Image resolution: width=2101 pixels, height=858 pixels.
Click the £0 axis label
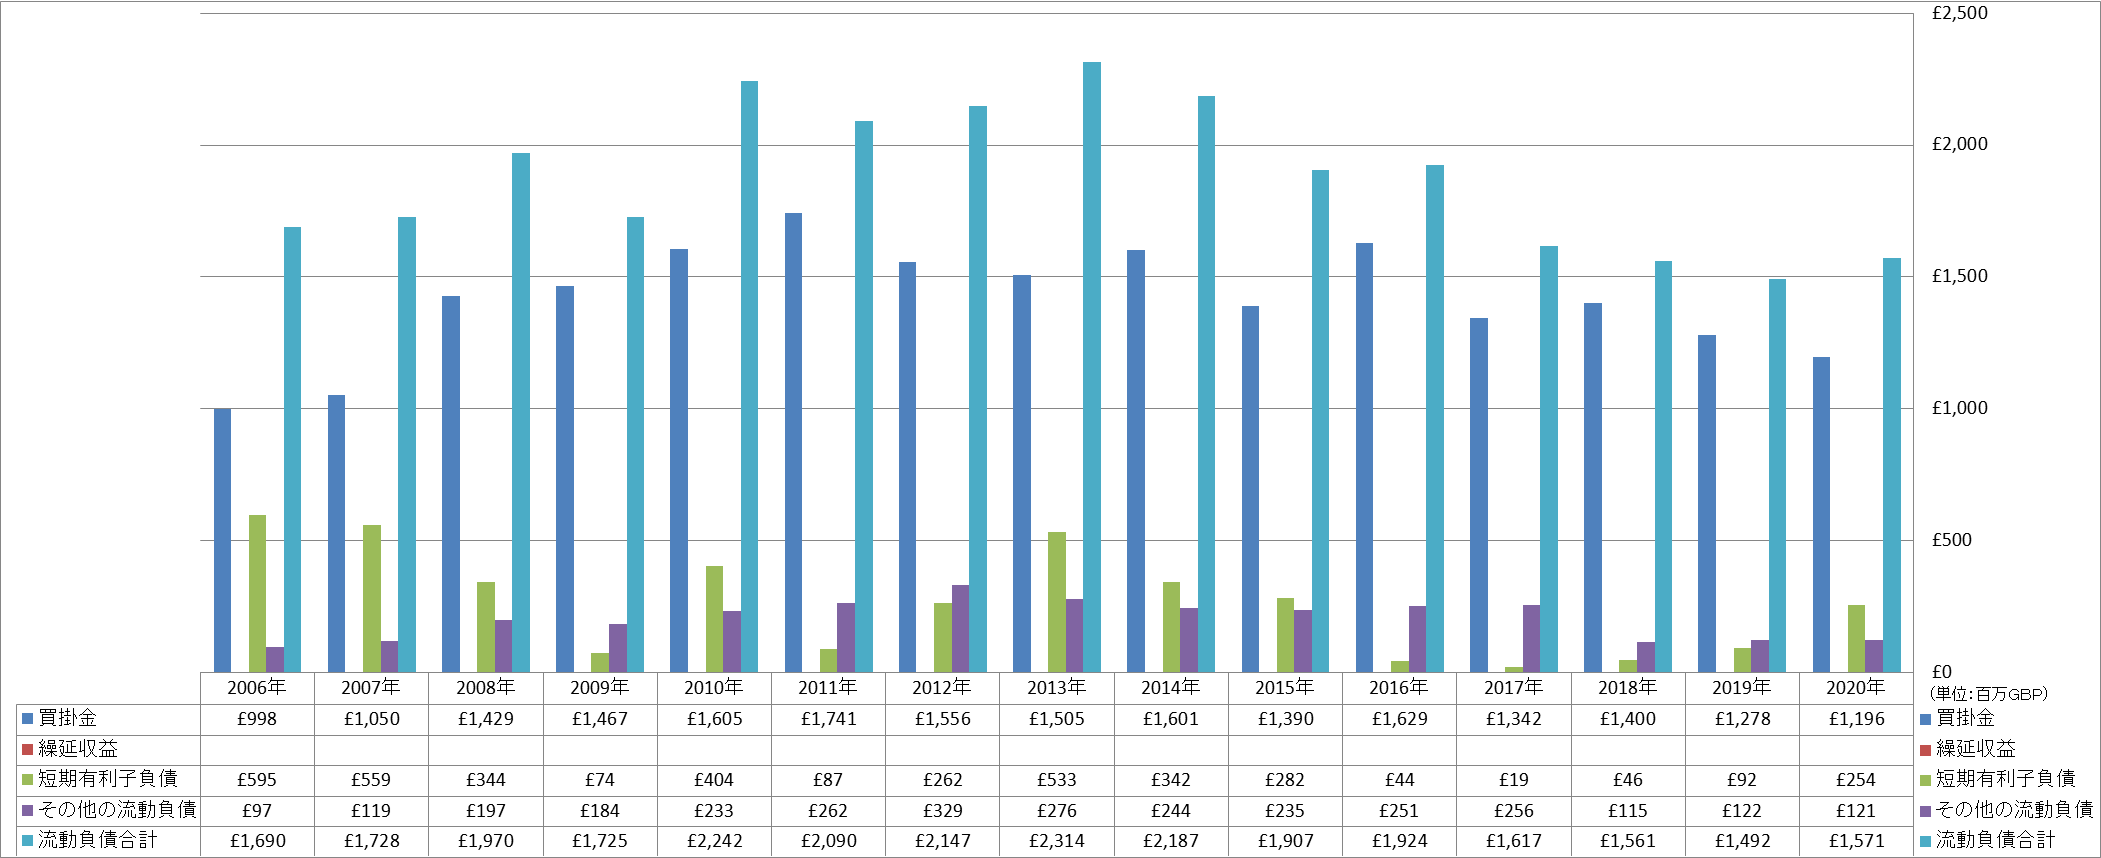click(x=1941, y=672)
